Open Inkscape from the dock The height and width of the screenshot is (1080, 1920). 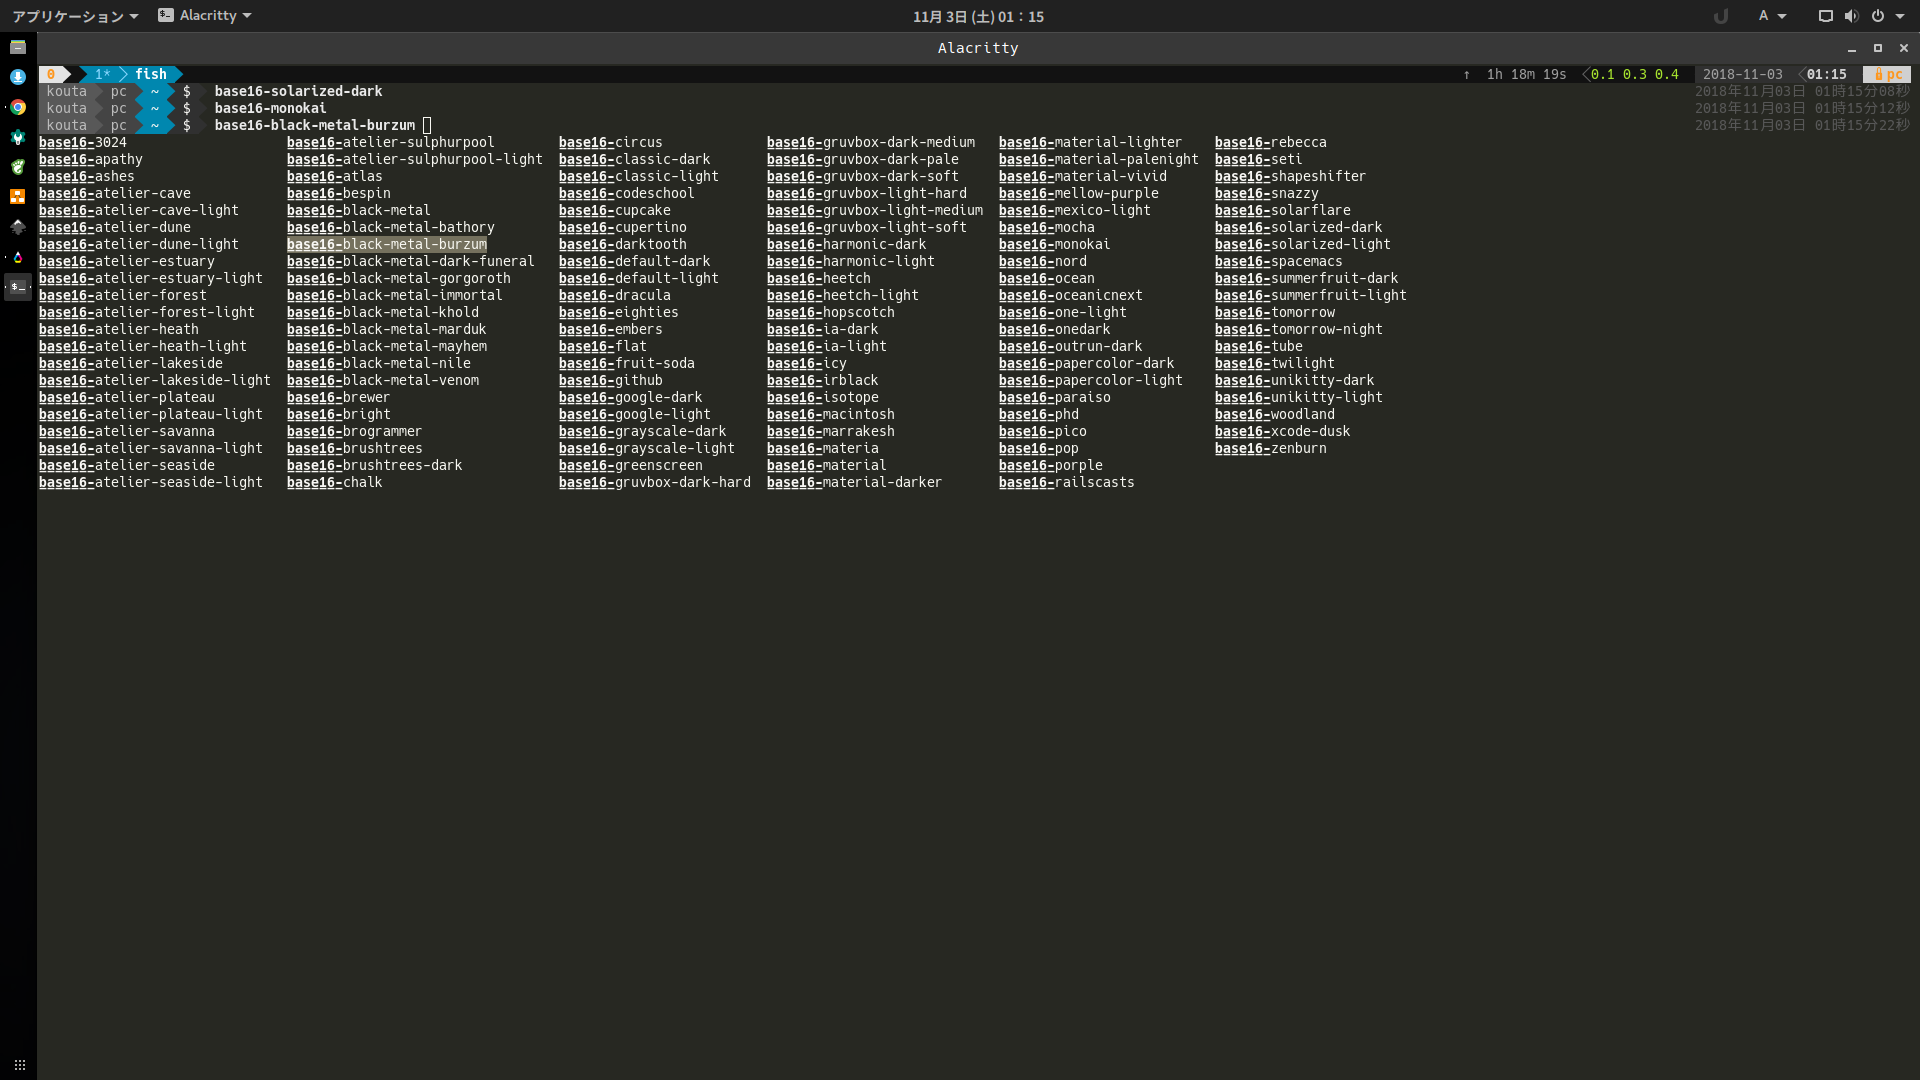tap(18, 227)
